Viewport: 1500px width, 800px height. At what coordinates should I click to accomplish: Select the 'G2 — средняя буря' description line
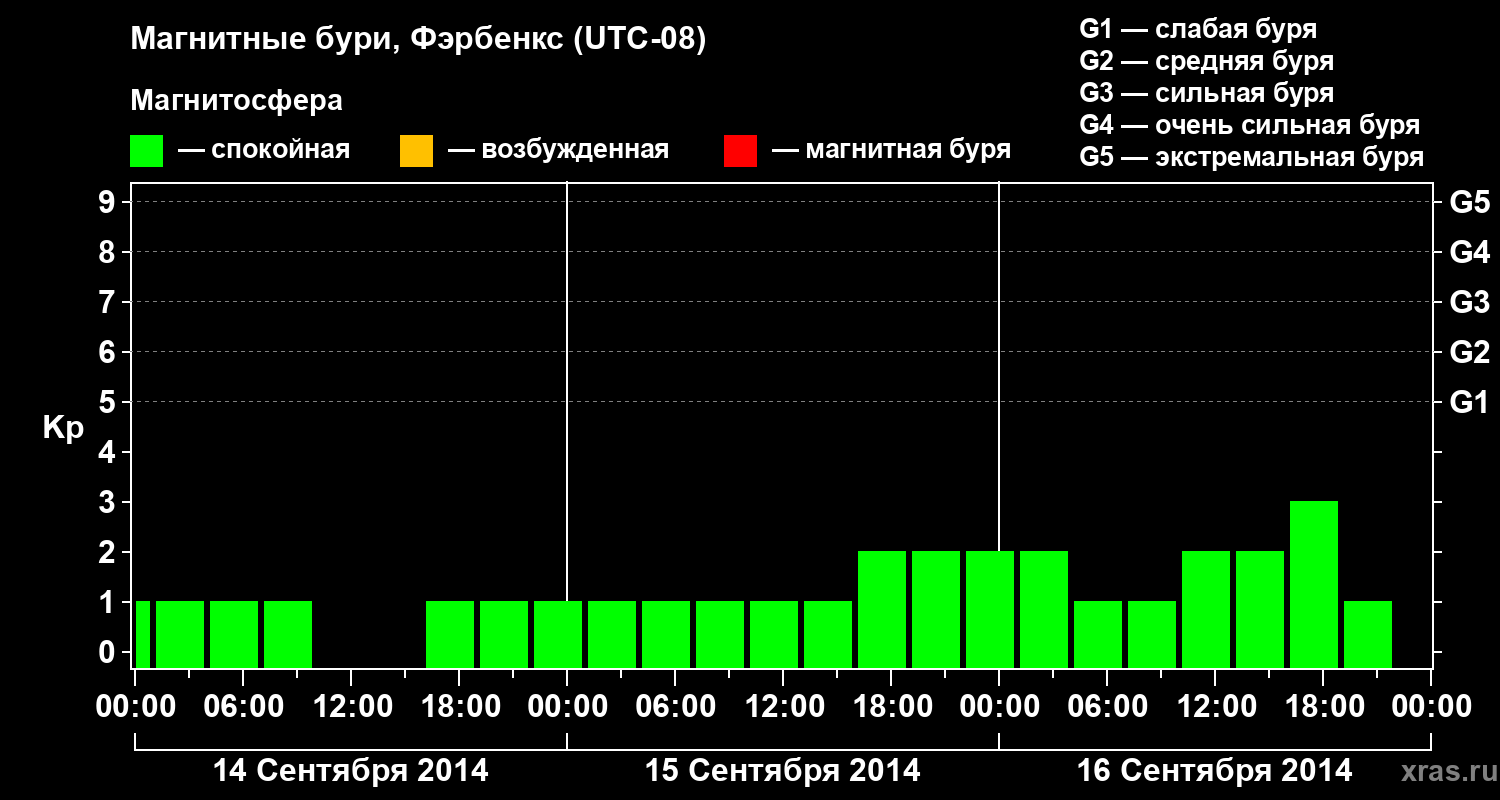tap(1207, 61)
